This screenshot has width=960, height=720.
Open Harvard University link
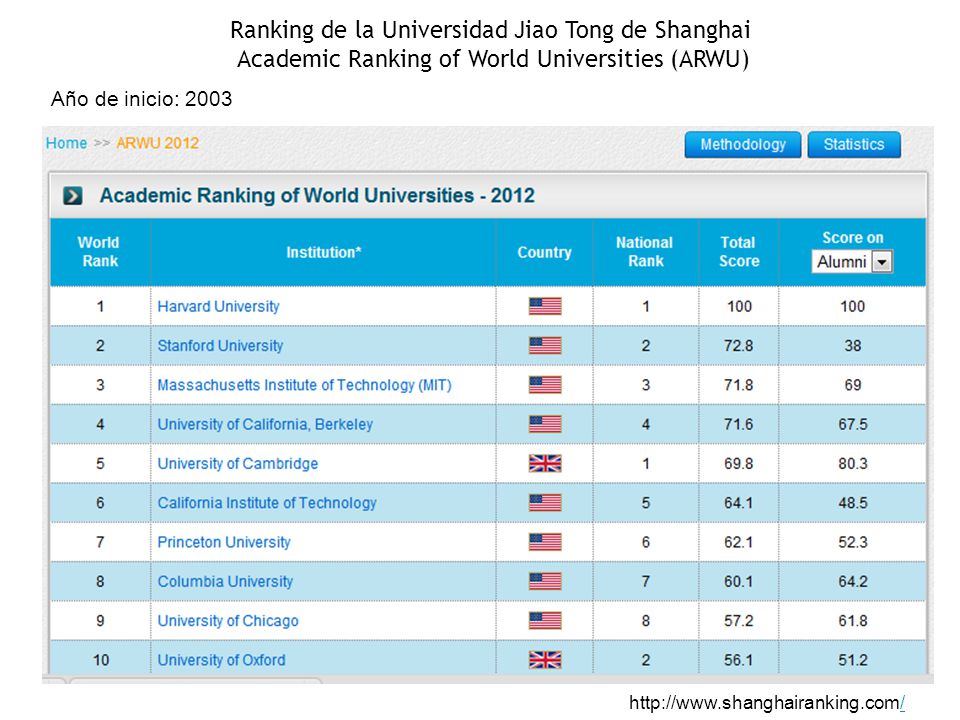coord(219,306)
